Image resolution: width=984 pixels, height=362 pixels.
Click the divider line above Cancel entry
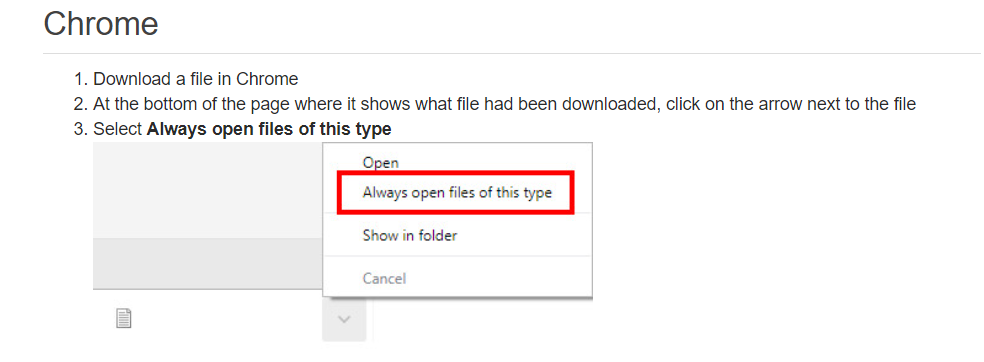pyautogui.click(x=457, y=256)
